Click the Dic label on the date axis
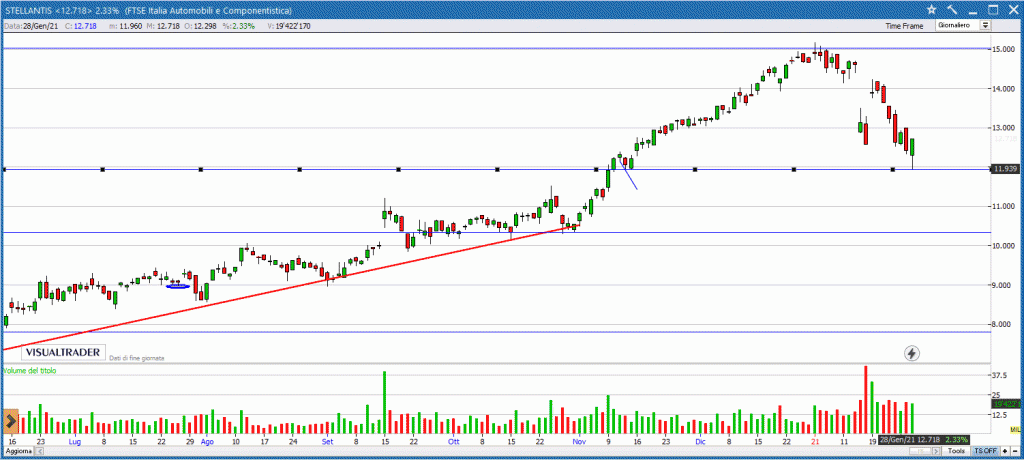1024x460 pixels. [x=700, y=441]
